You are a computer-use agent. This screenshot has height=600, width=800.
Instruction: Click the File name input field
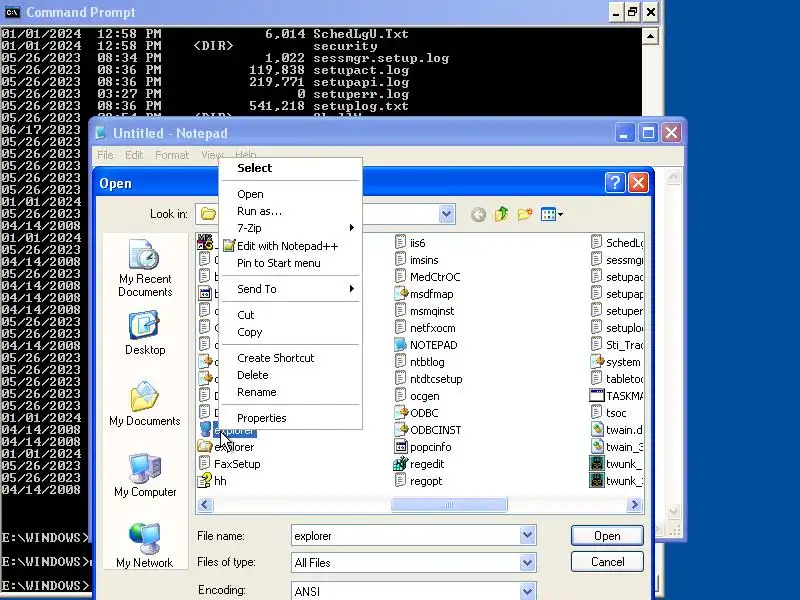[406, 536]
